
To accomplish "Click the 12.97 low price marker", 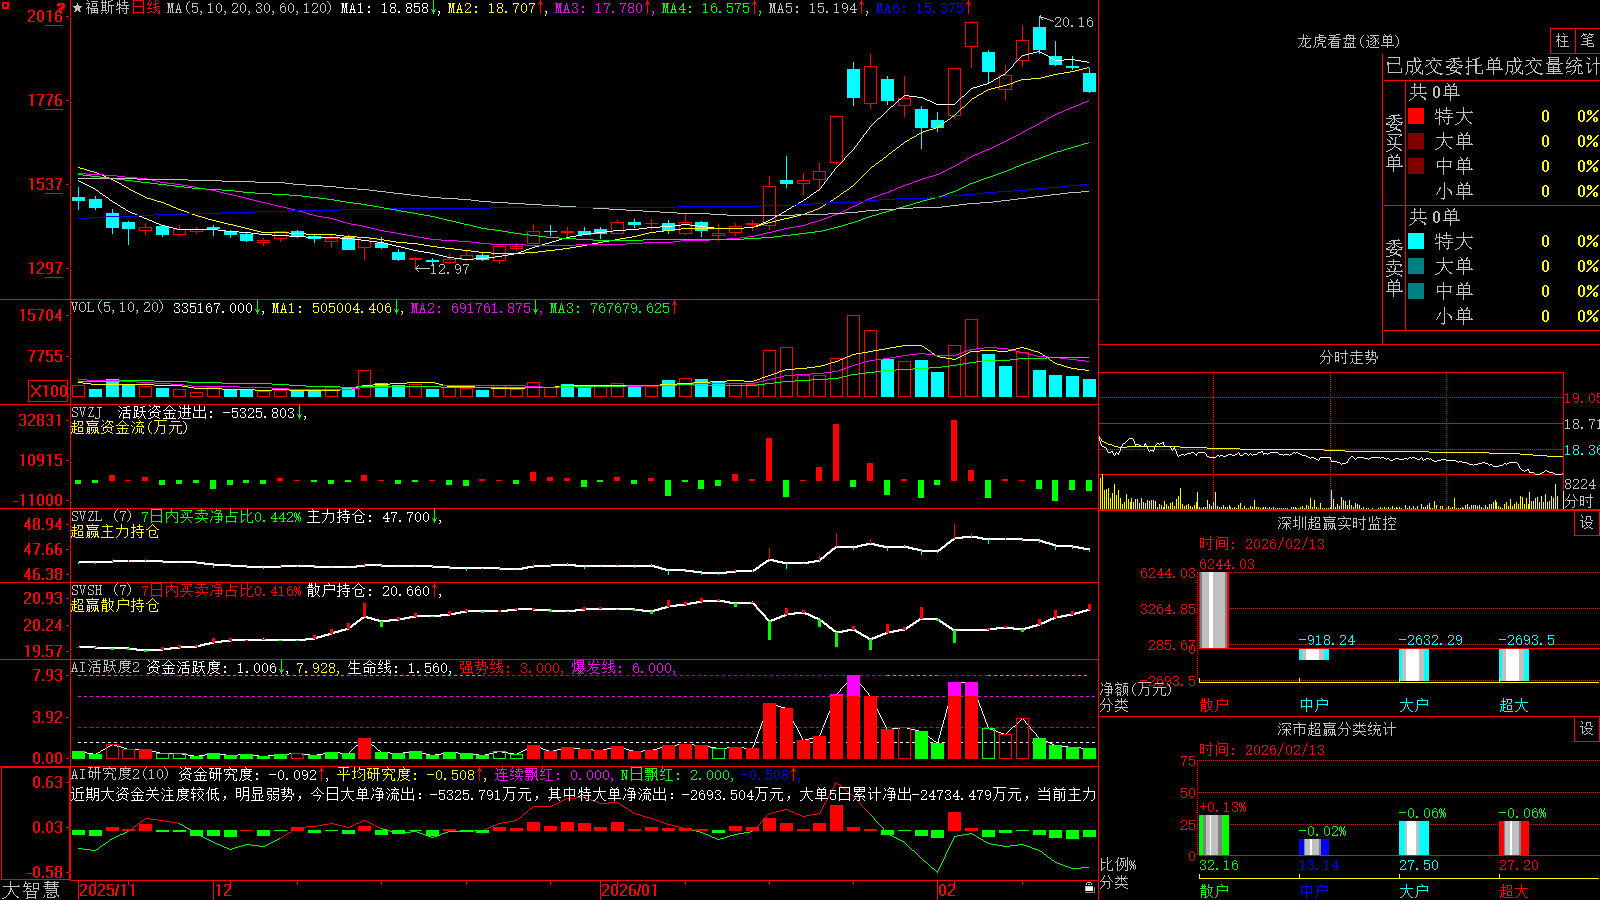I will (450, 269).
